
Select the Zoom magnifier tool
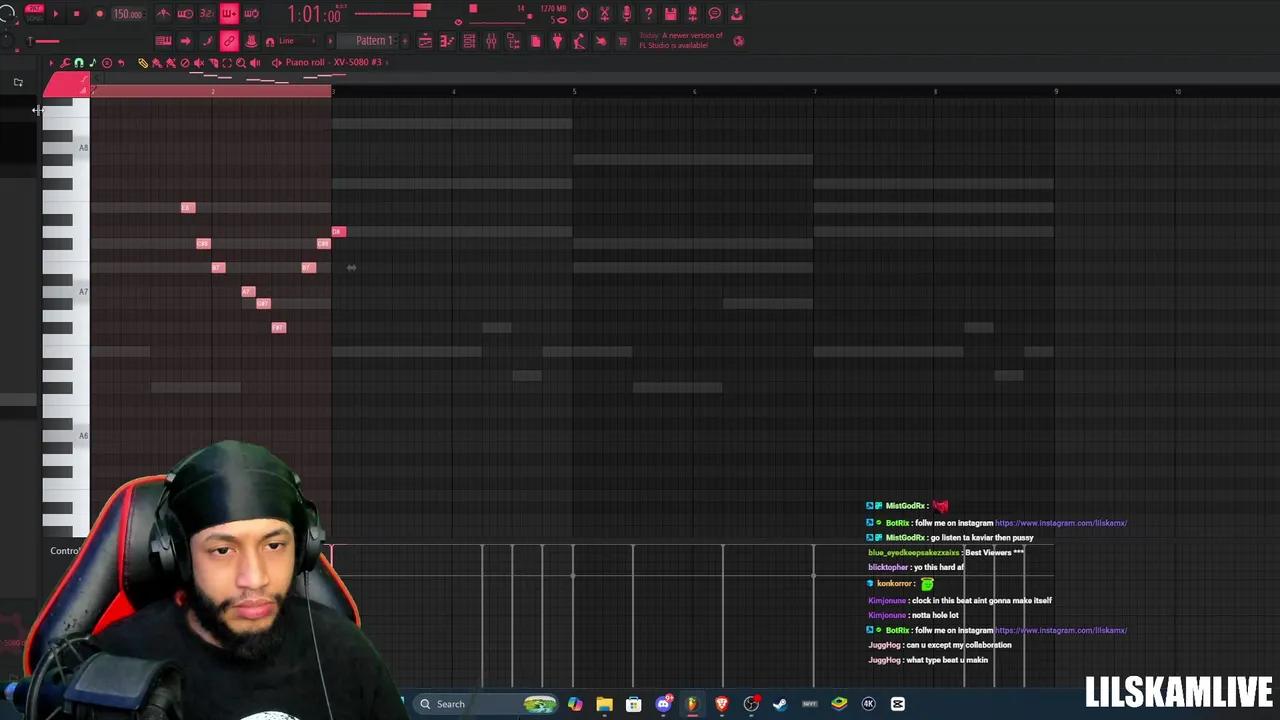(241, 62)
